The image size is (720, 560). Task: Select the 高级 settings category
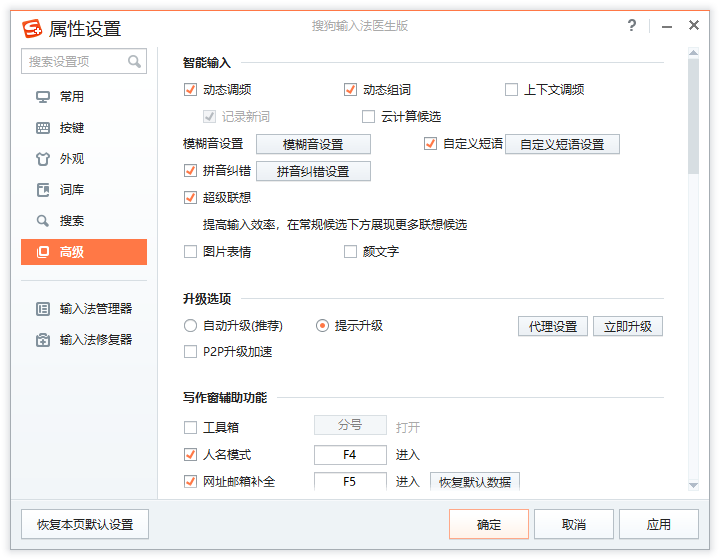click(x=84, y=252)
